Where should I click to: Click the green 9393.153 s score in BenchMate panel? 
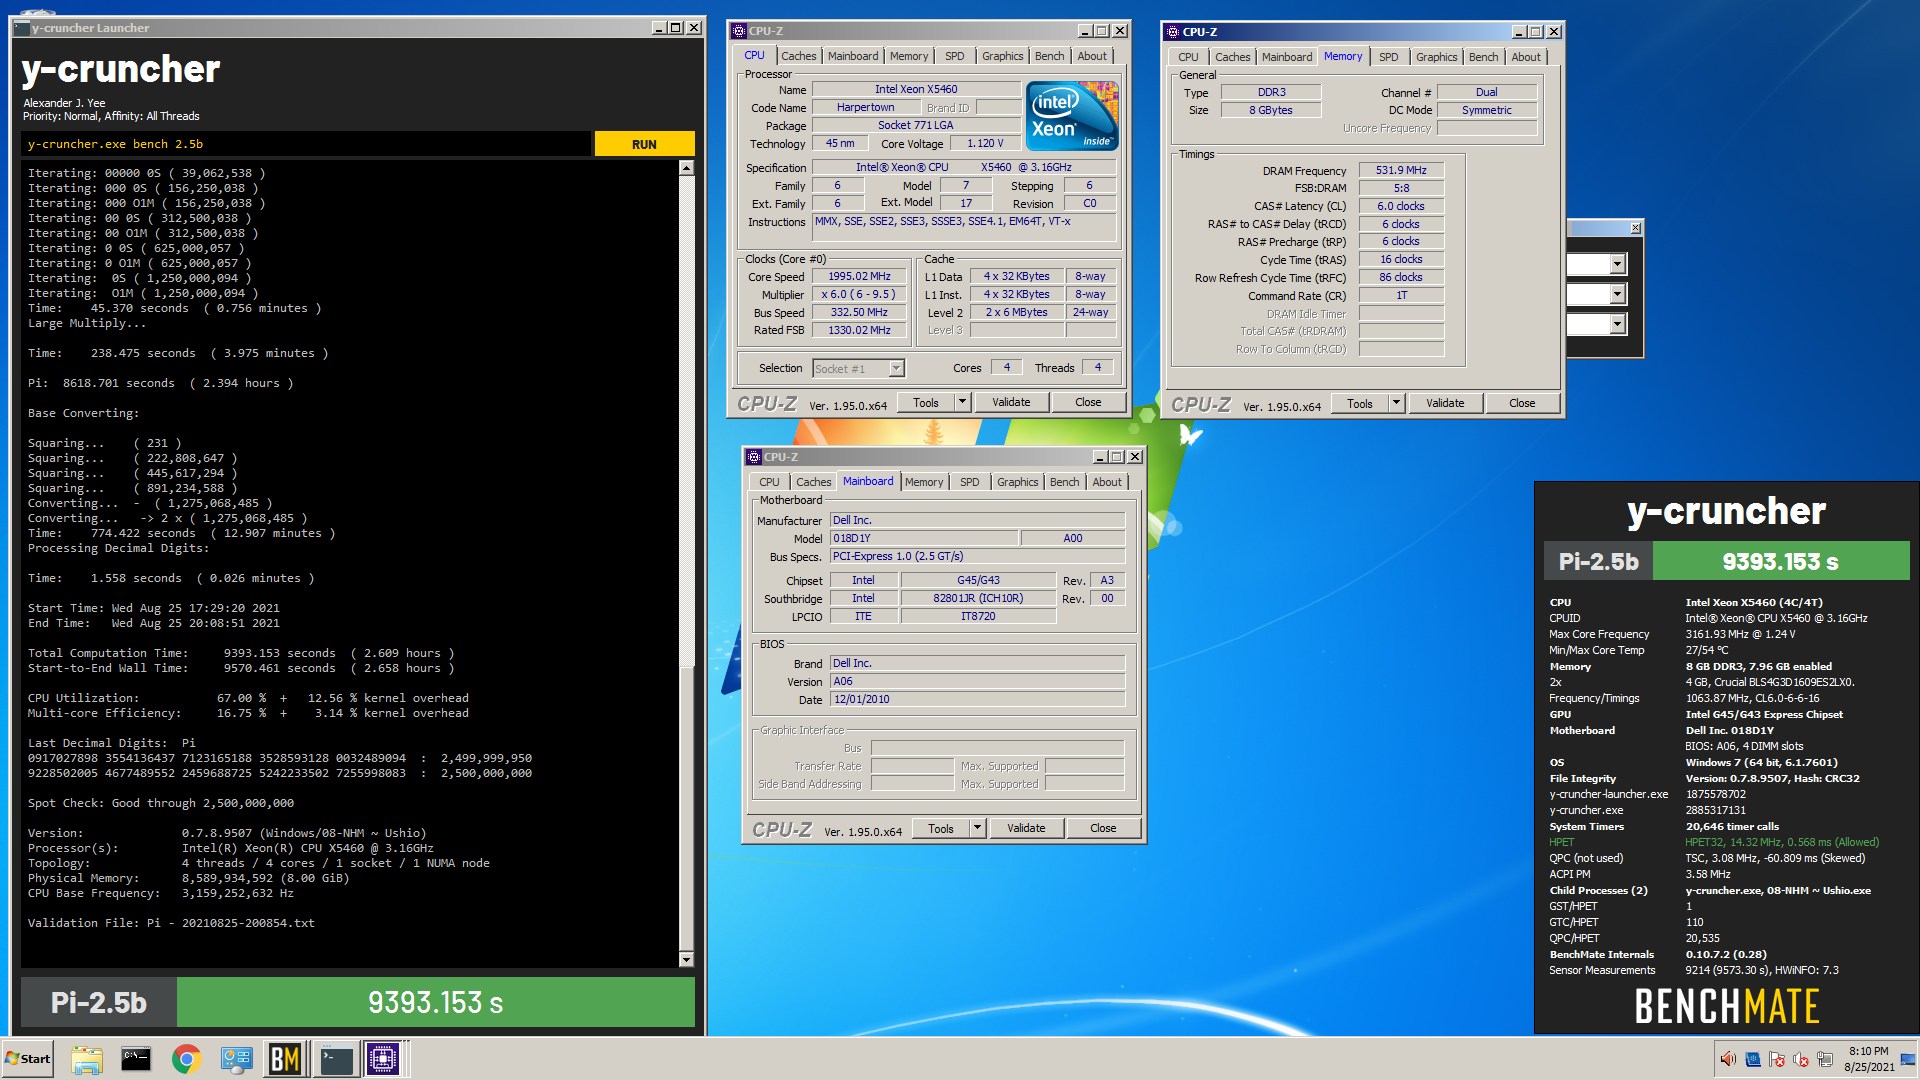click(x=1780, y=561)
